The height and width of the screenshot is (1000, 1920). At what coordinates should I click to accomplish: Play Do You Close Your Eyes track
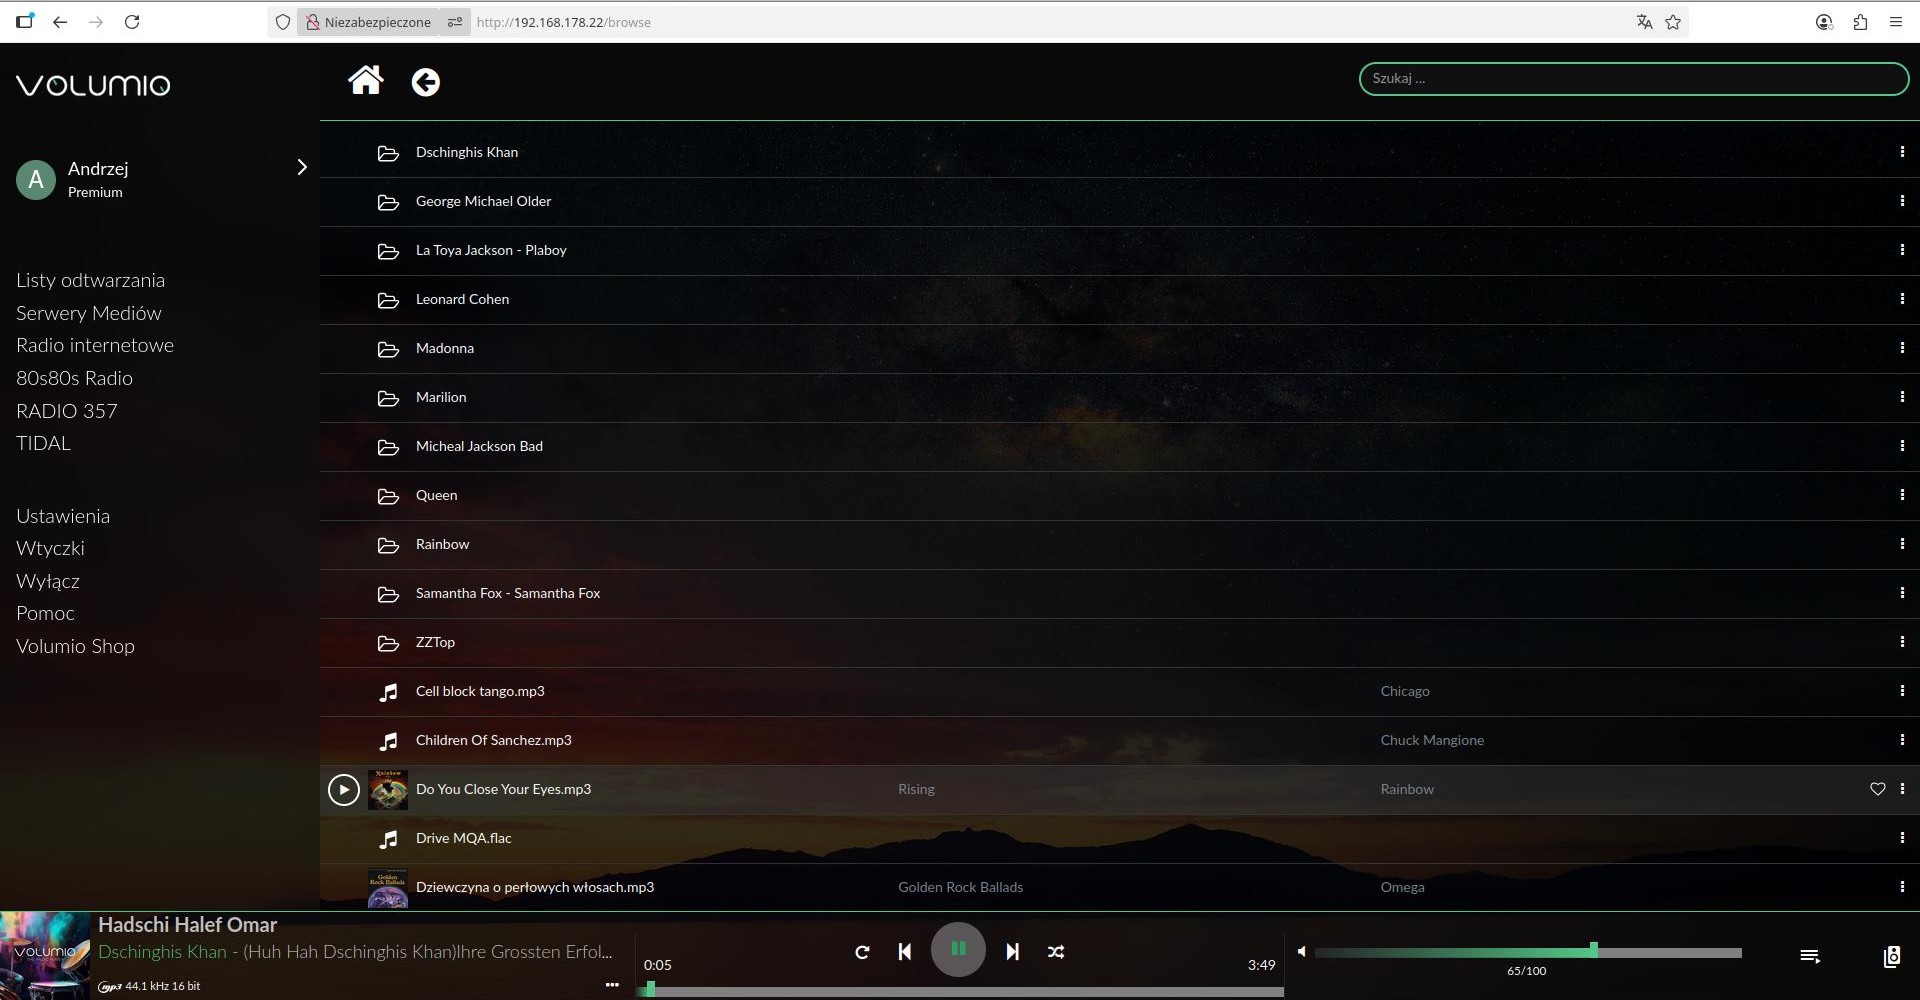343,790
